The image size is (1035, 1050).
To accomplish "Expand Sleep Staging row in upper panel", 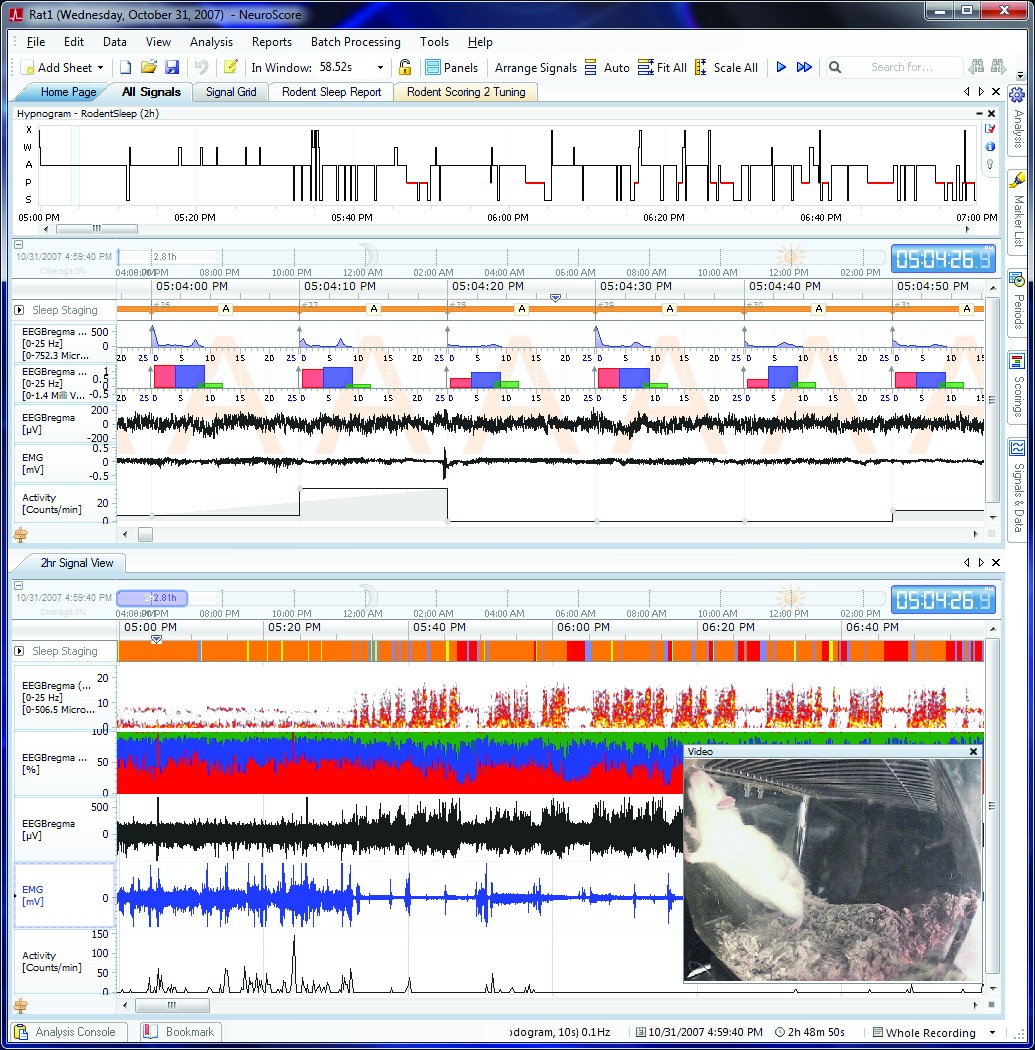I will 19,310.
